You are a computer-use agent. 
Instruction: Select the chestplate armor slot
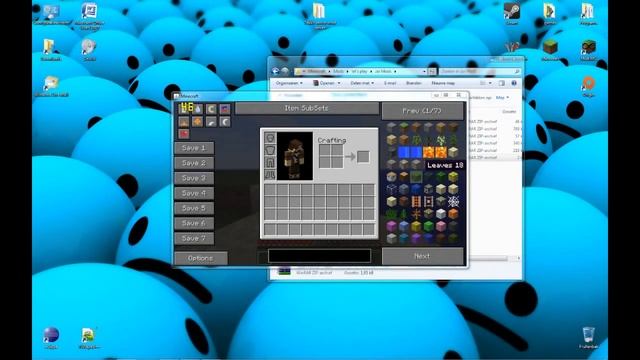270,150
